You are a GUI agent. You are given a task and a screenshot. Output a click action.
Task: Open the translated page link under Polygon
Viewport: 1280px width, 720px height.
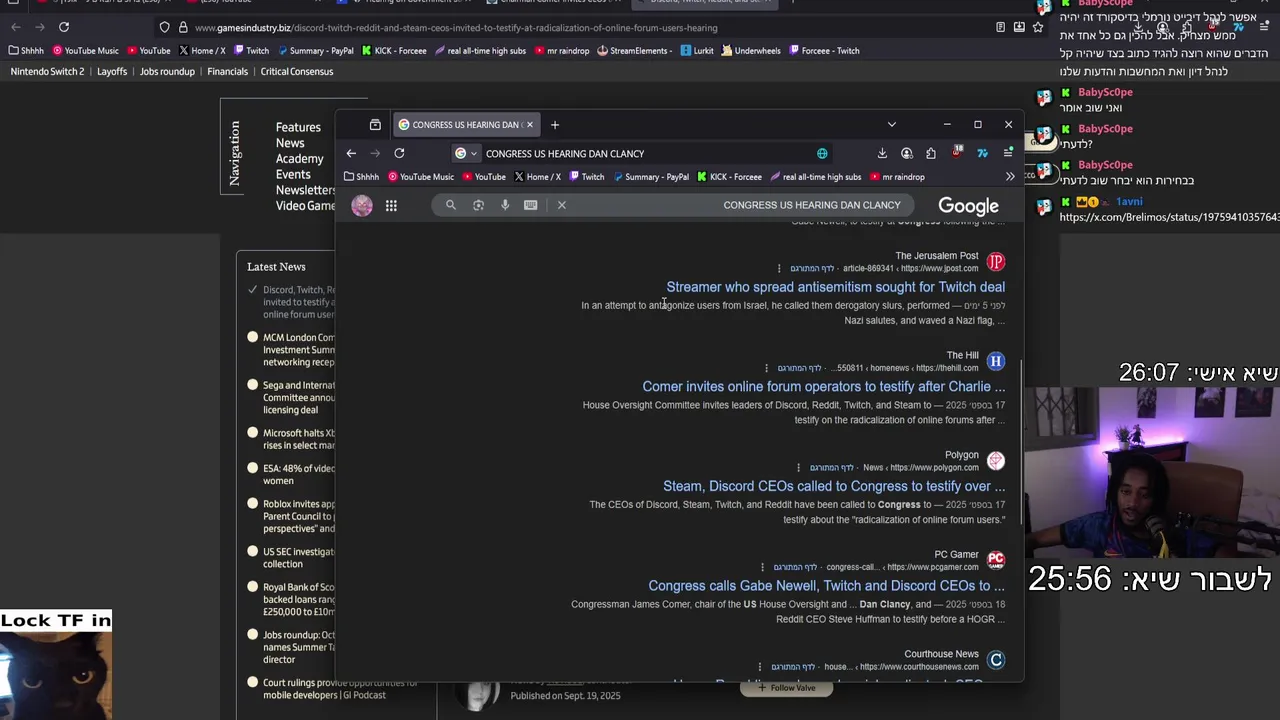click(x=832, y=468)
